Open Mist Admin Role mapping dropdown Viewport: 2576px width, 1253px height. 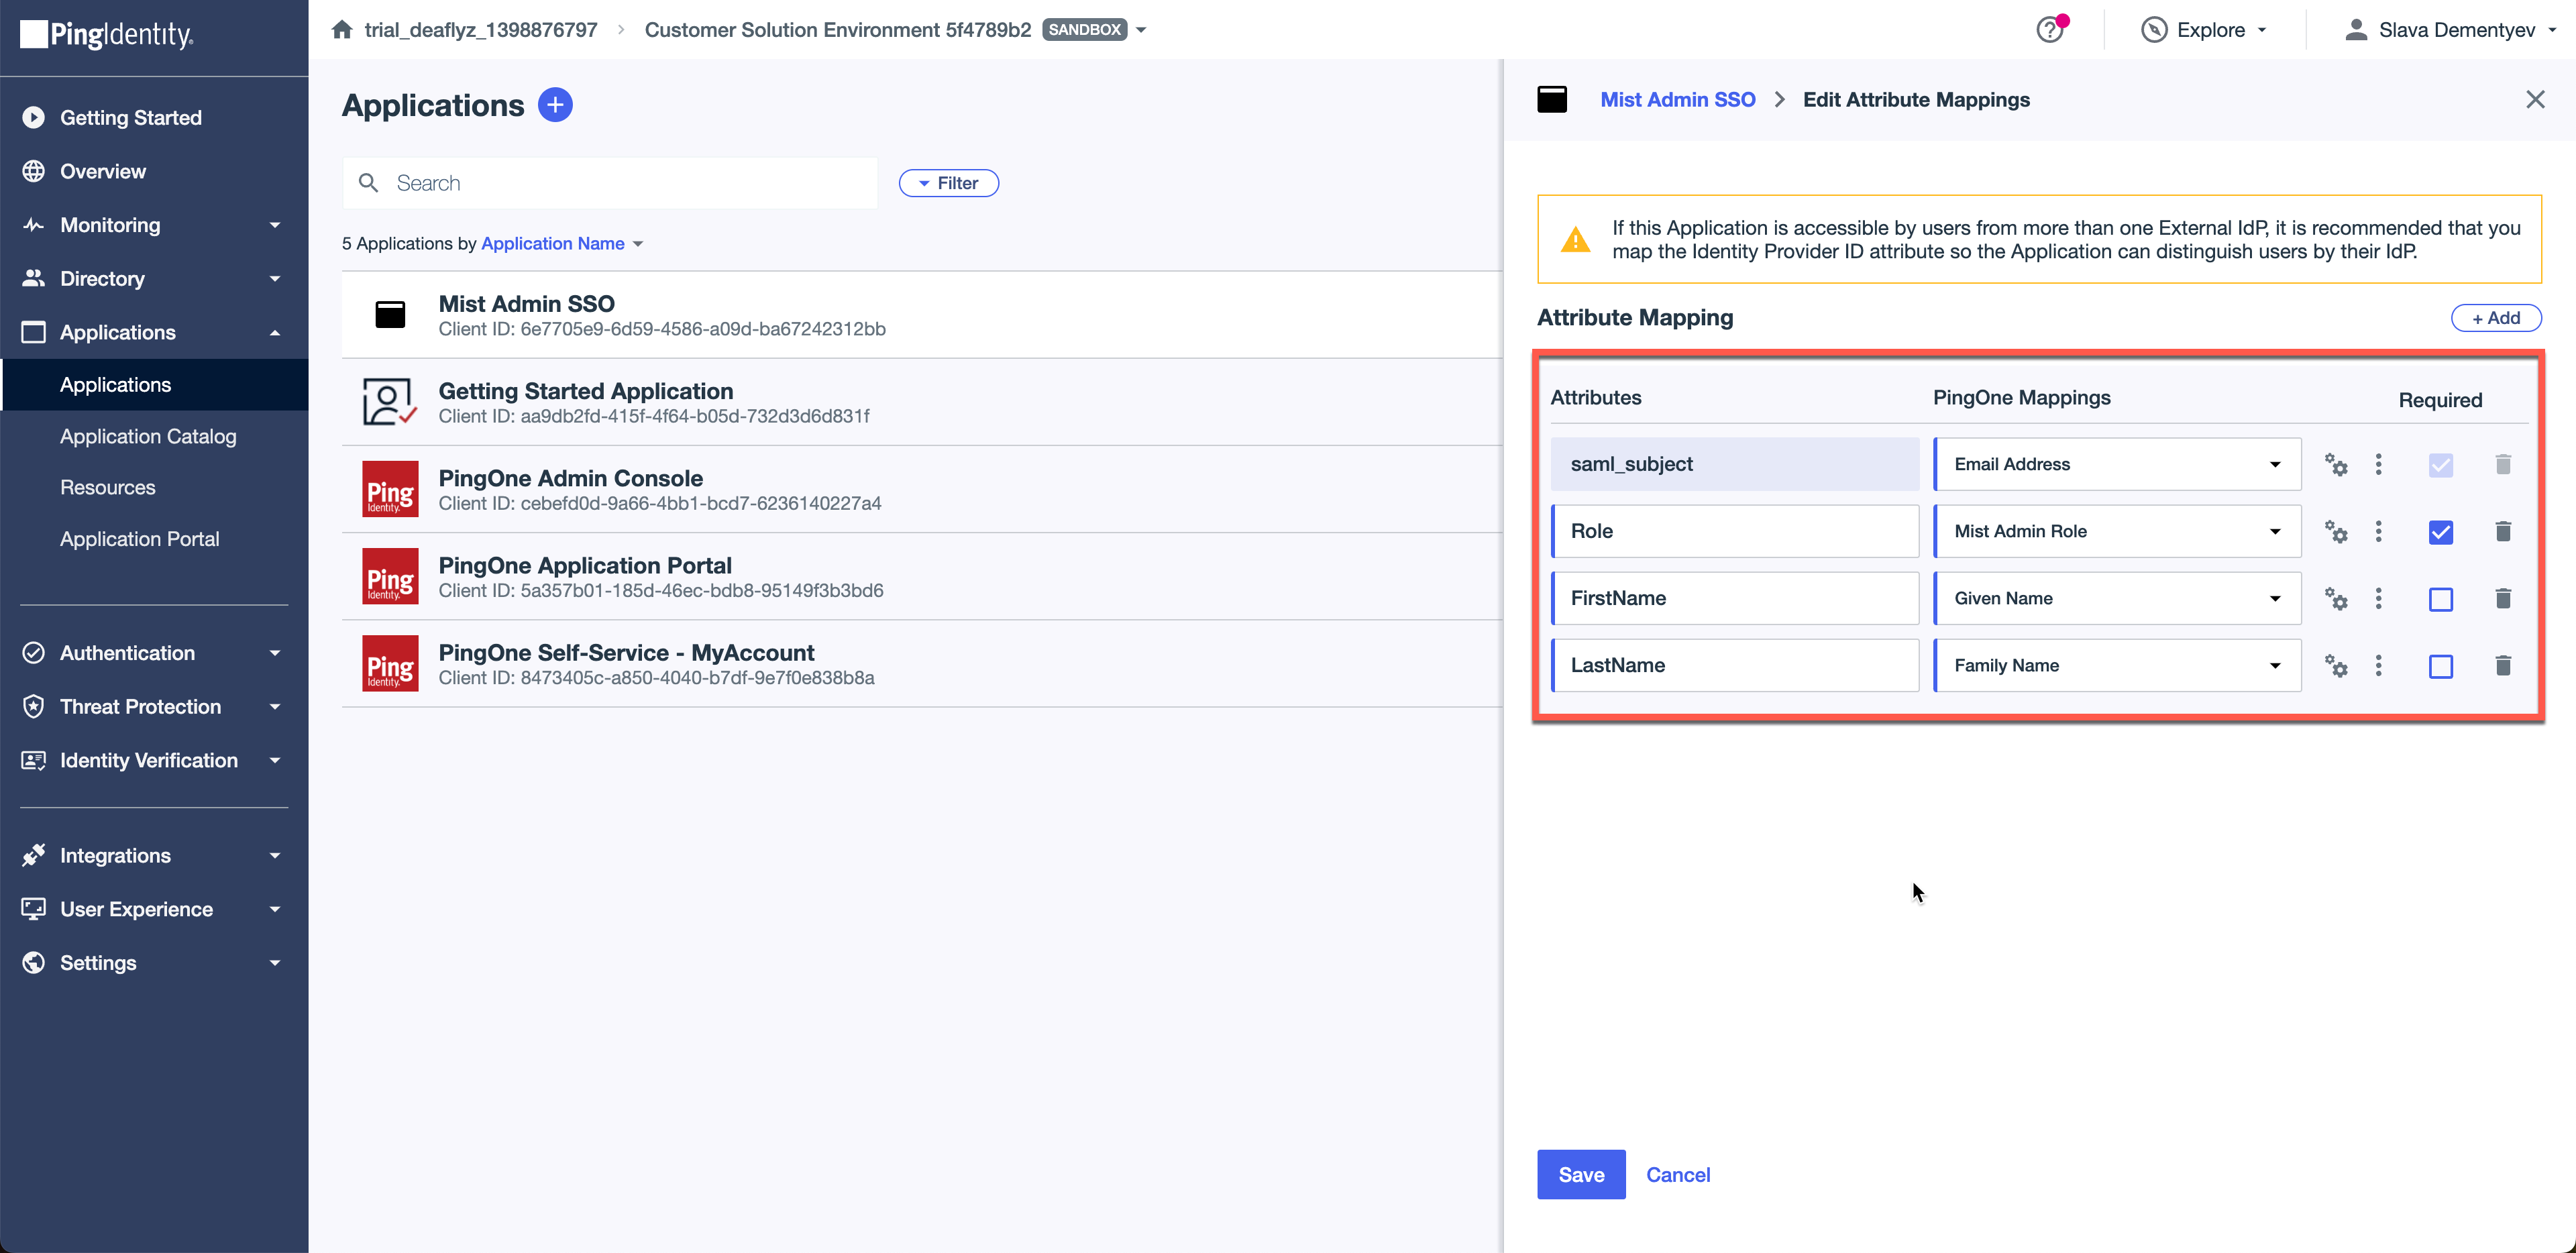coord(2116,531)
